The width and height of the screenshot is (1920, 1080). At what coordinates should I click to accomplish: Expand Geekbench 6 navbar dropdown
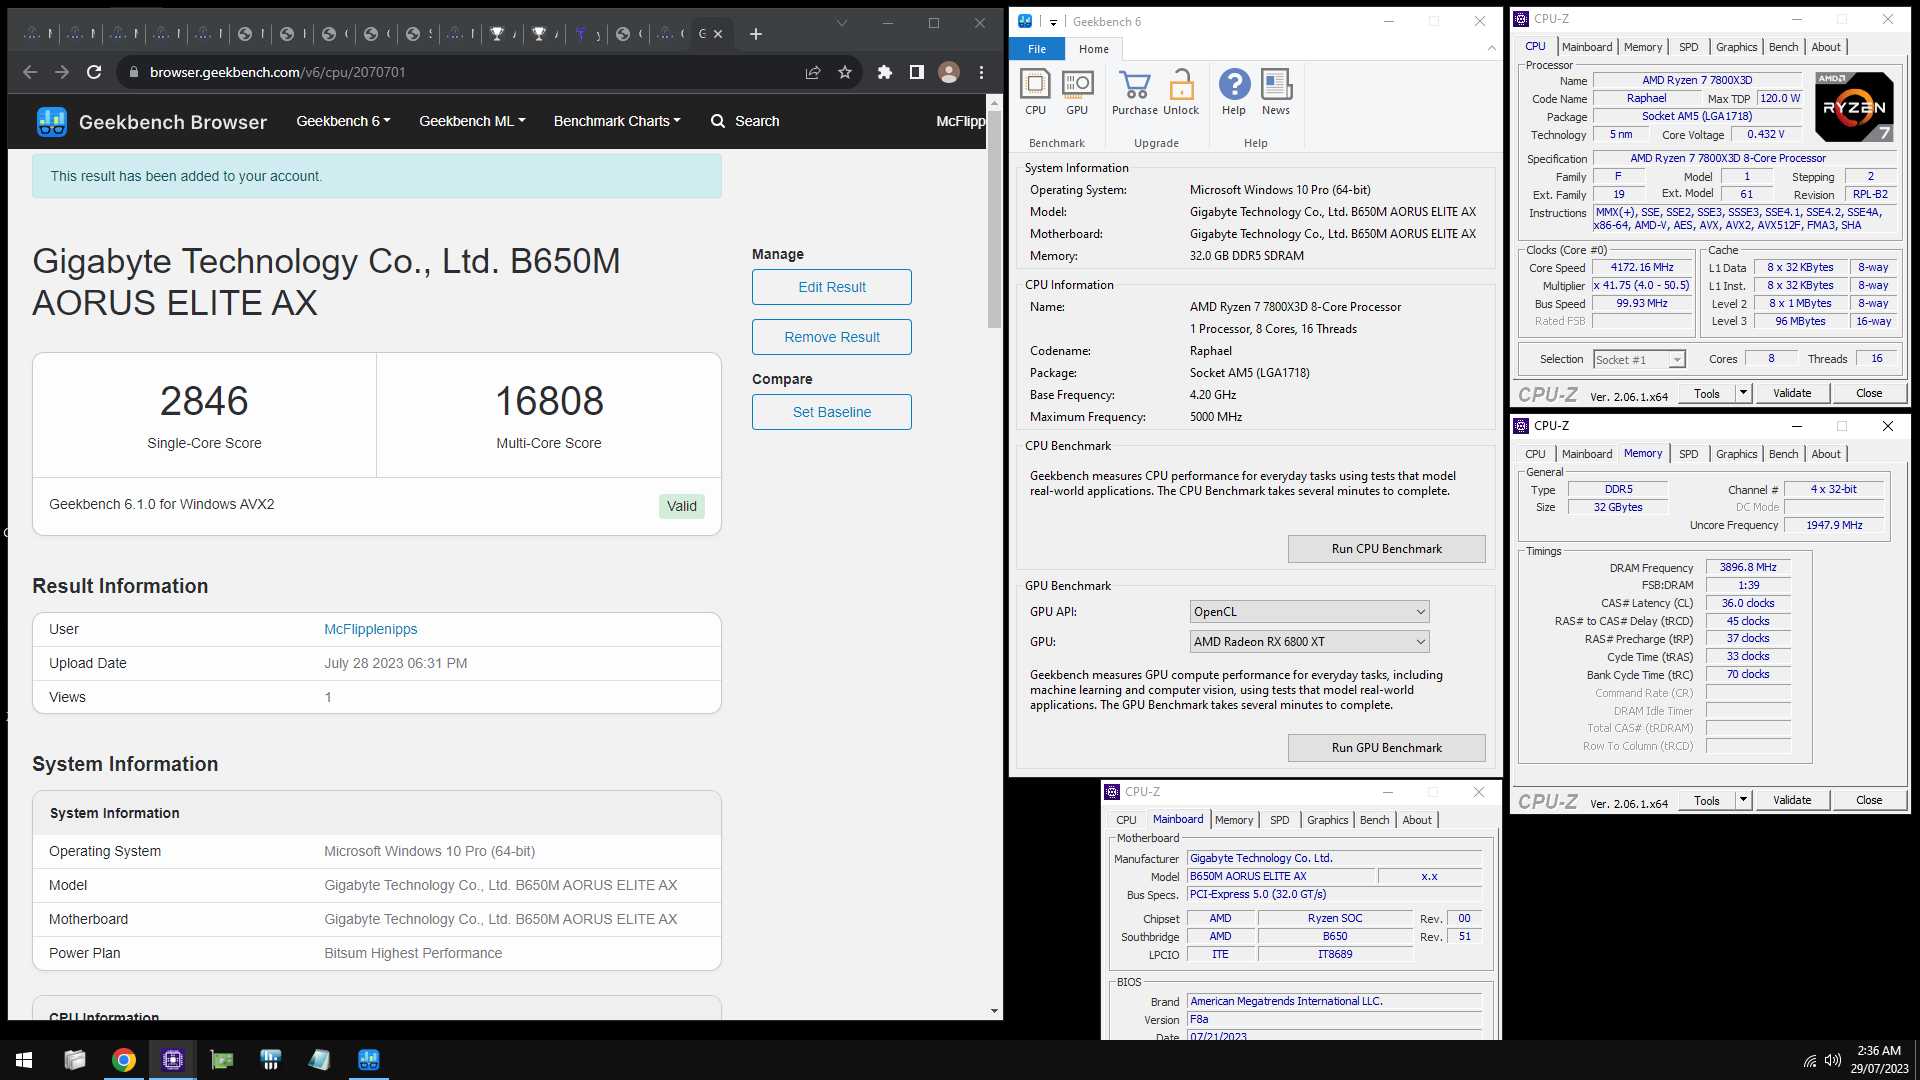(x=343, y=121)
